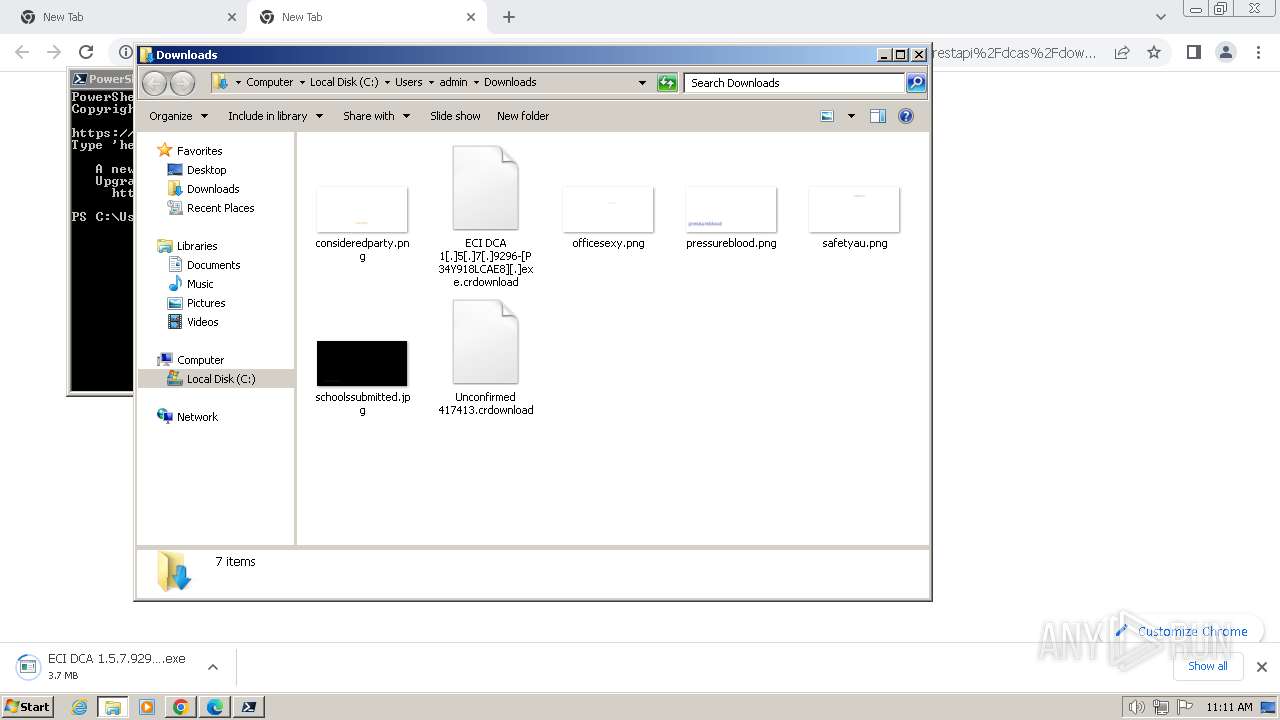Open the Organize menu

[x=178, y=116]
